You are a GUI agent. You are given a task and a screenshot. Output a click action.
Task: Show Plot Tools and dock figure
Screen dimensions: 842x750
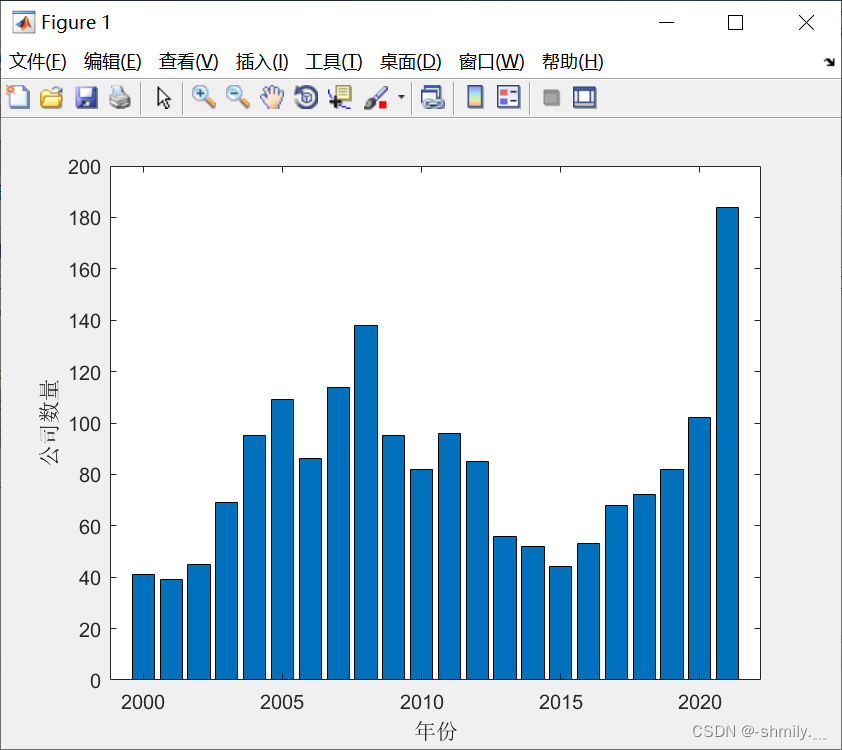tap(584, 97)
